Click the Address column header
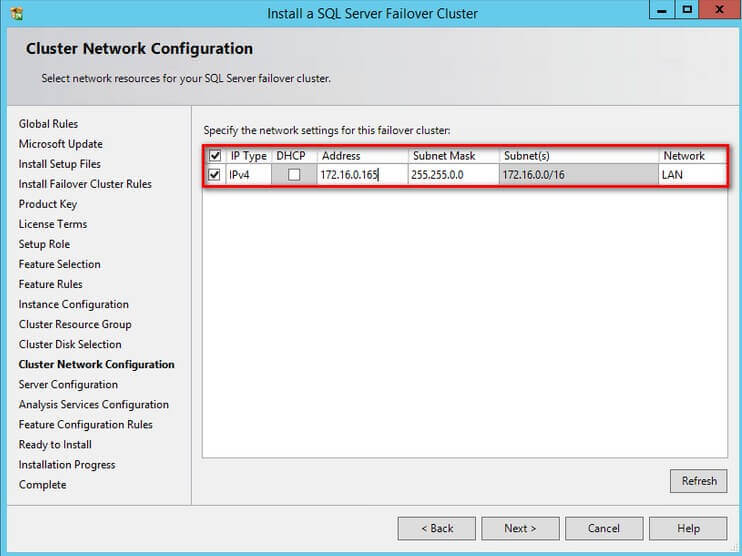The height and width of the screenshot is (556, 742). [362, 156]
